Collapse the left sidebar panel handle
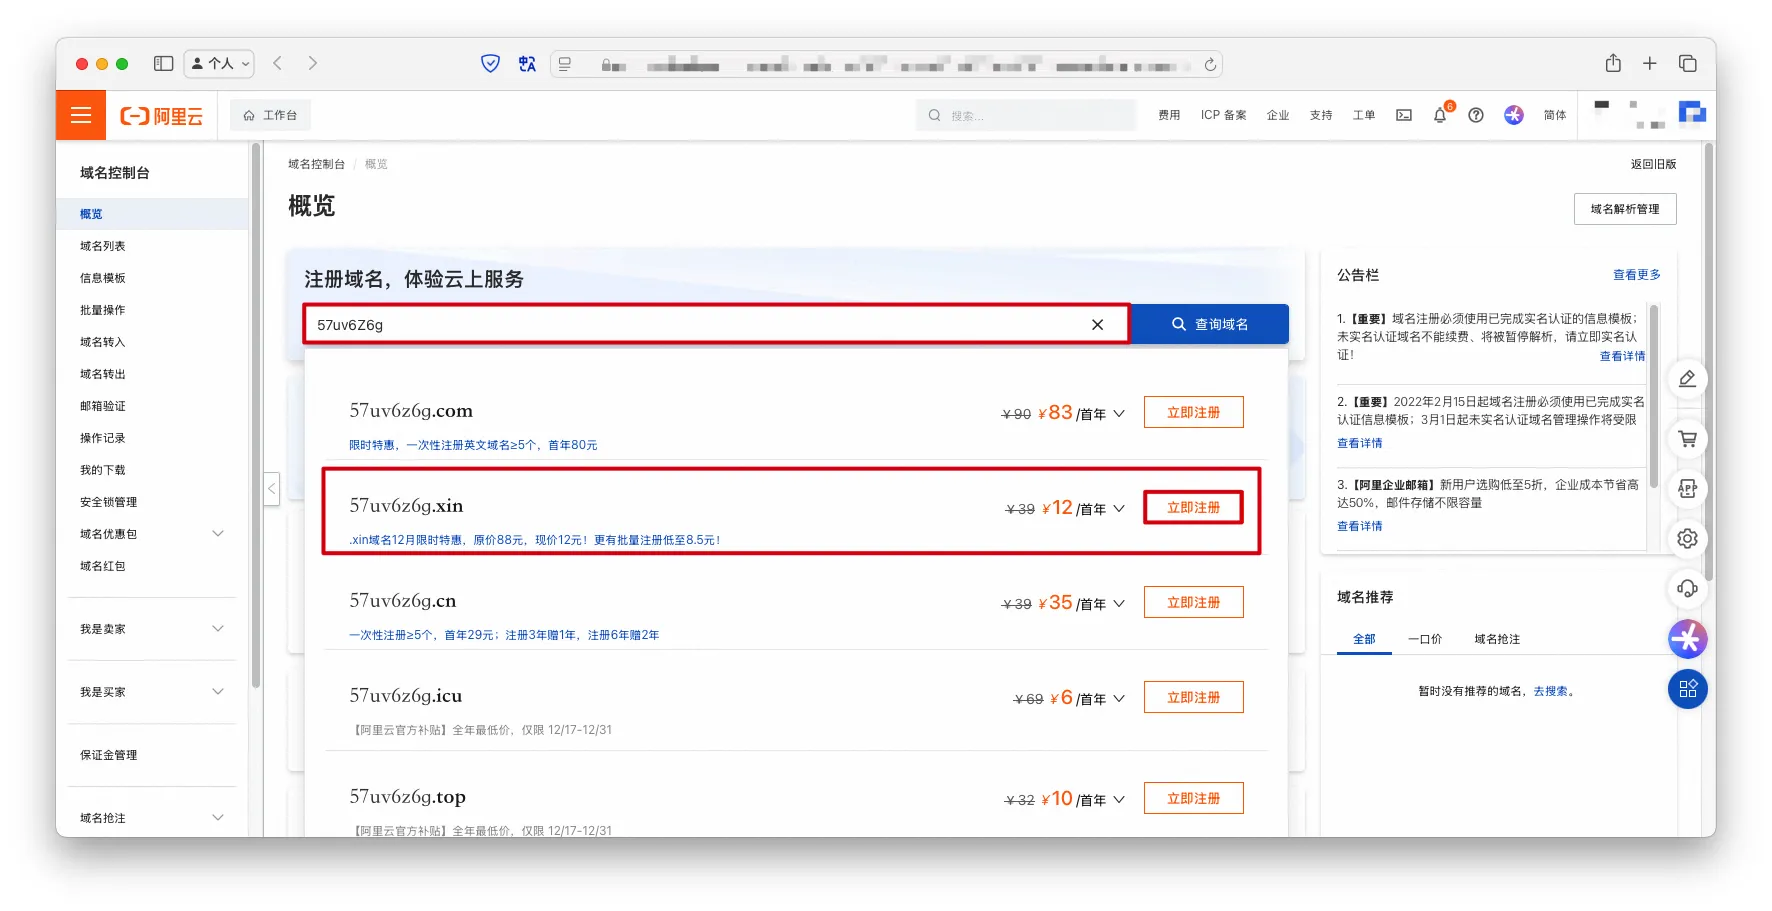This screenshot has width=1772, height=911. (271, 489)
